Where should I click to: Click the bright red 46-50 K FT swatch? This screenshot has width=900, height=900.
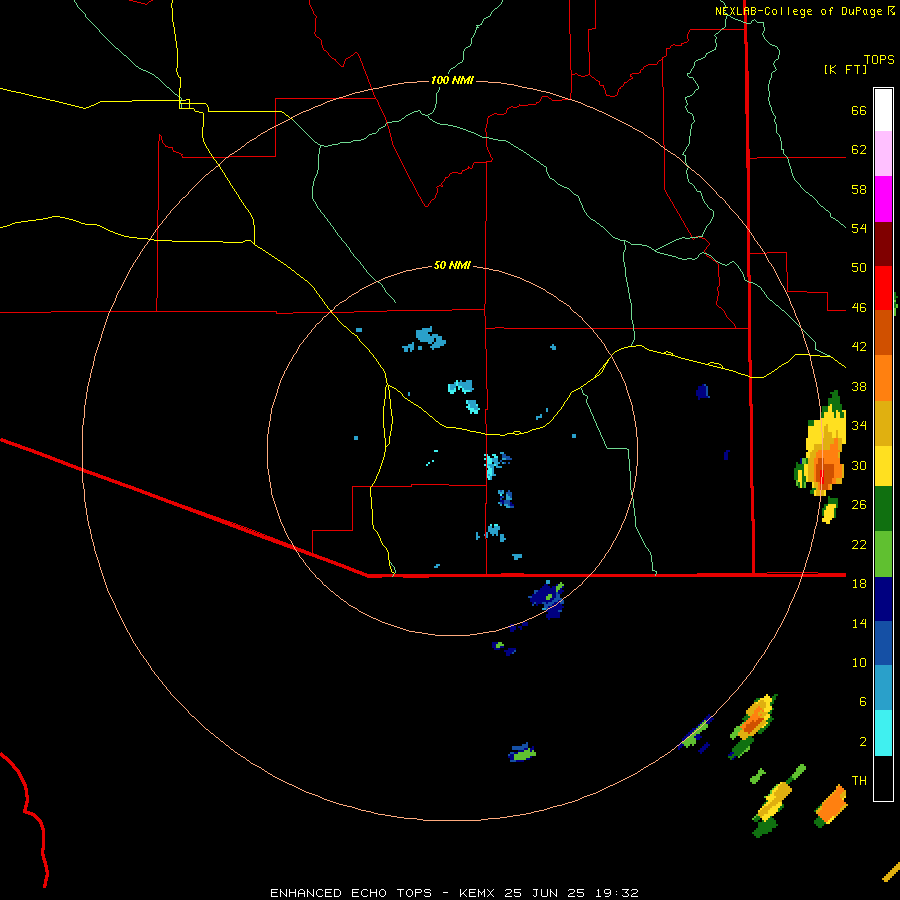(x=883, y=288)
